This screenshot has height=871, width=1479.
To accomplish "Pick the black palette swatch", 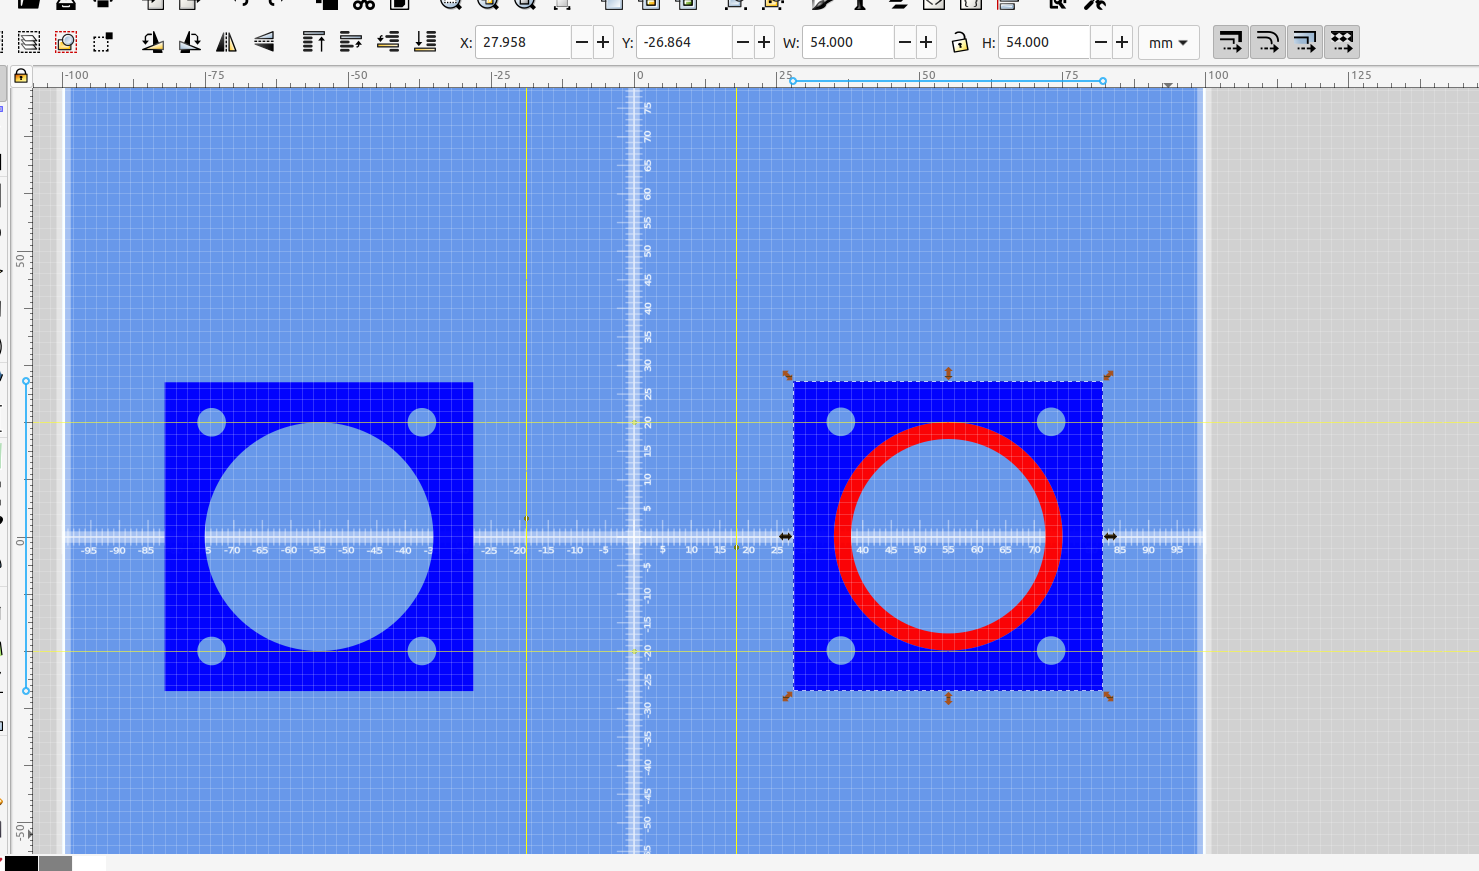I will (21, 863).
